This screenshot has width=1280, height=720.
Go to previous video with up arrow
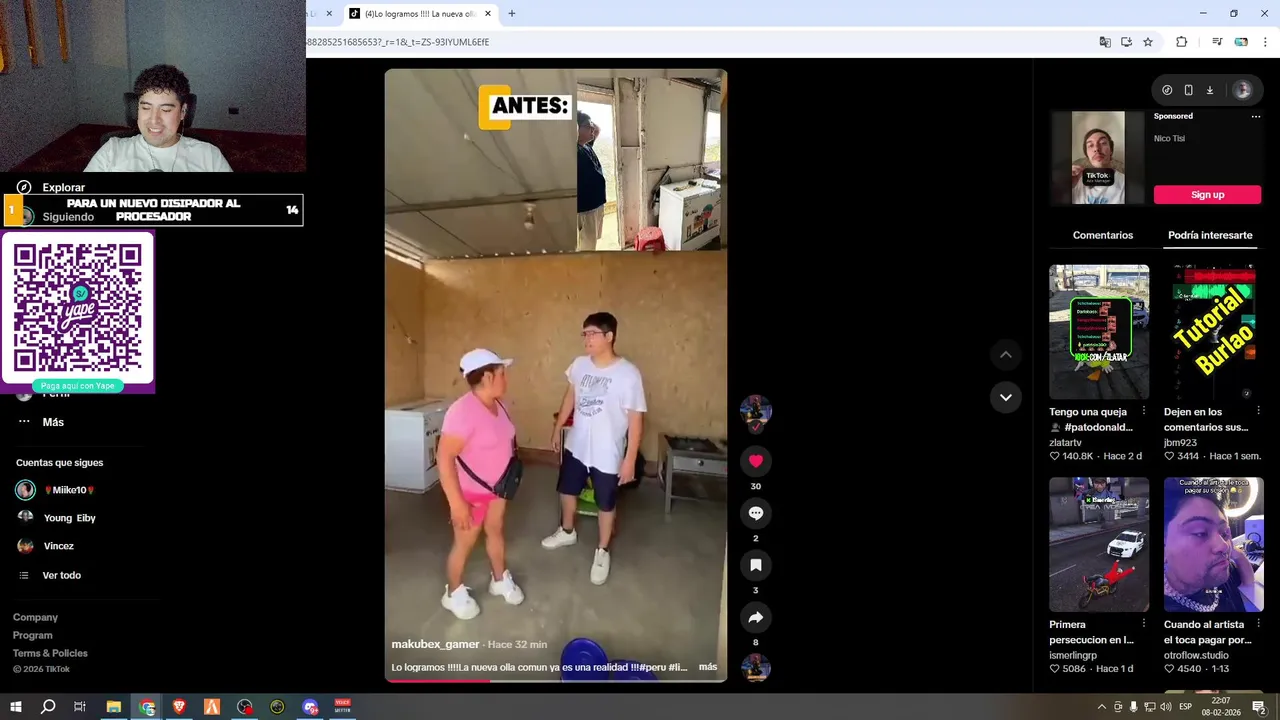[x=1006, y=355]
